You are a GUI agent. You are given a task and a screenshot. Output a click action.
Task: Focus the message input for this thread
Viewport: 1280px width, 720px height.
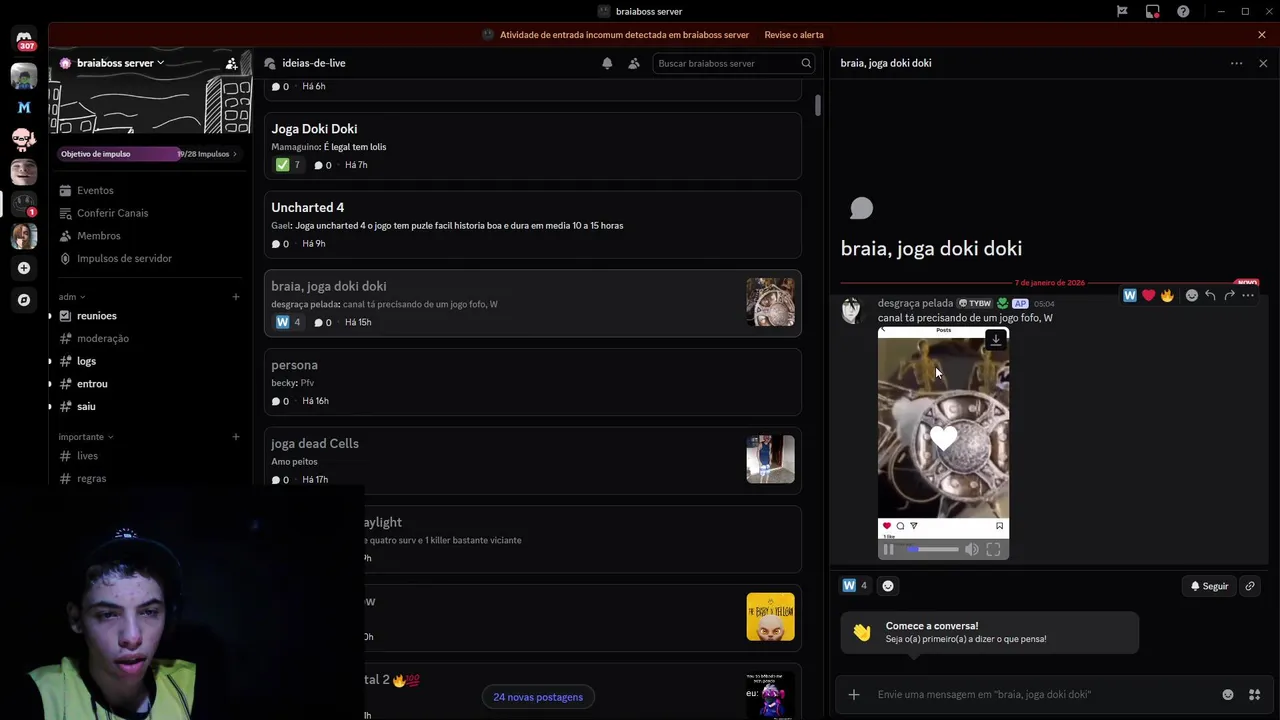(1040, 694)
